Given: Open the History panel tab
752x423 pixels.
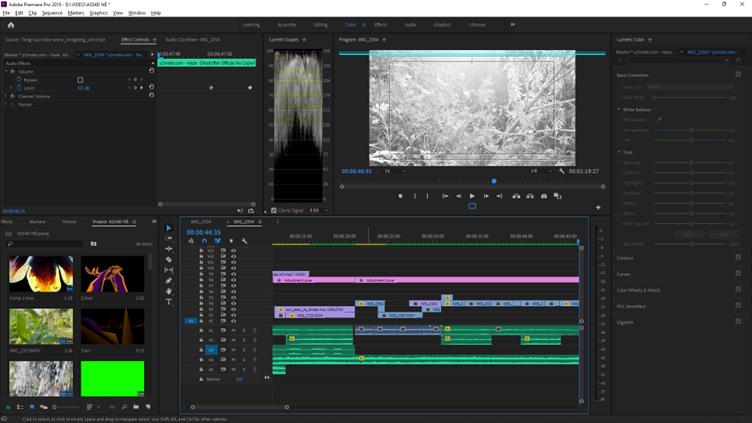Looking at the screenshot, I should pos(69,222).
